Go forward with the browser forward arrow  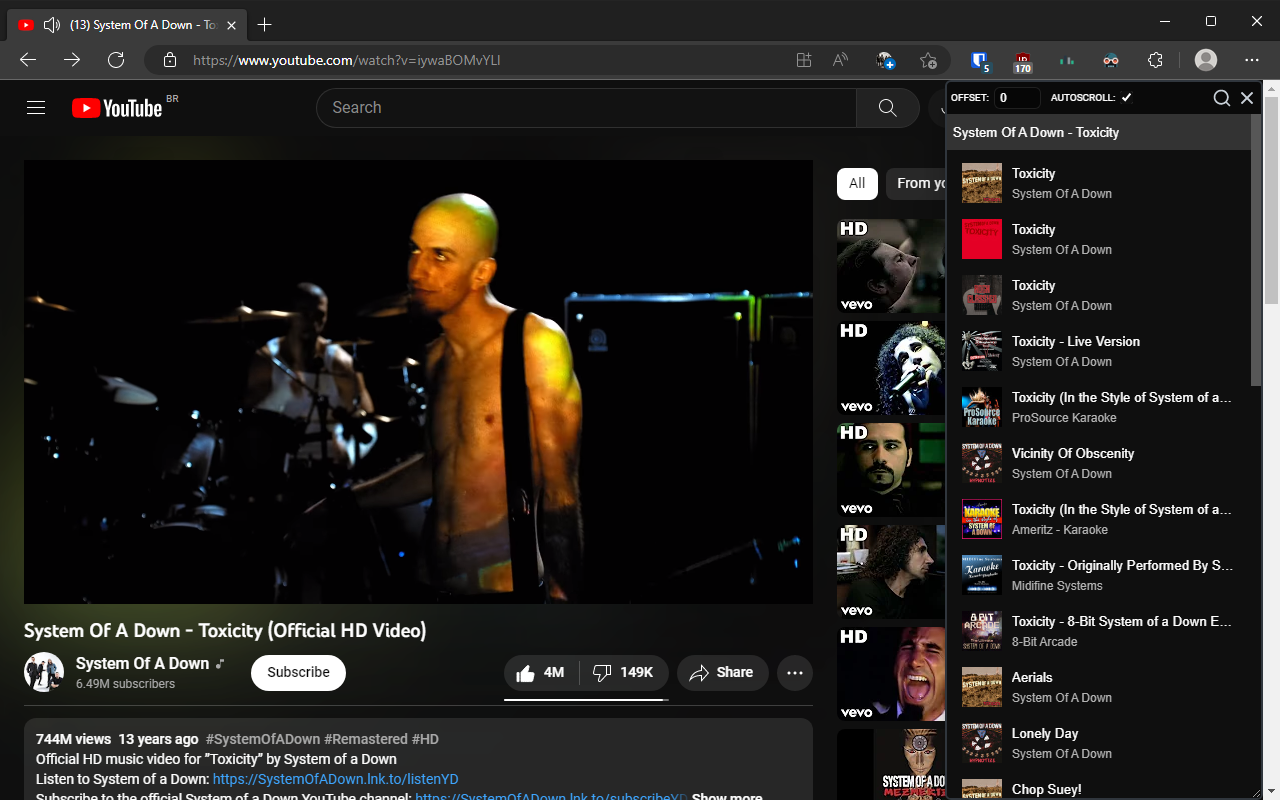pyautogui.click(x=72, y=60)
